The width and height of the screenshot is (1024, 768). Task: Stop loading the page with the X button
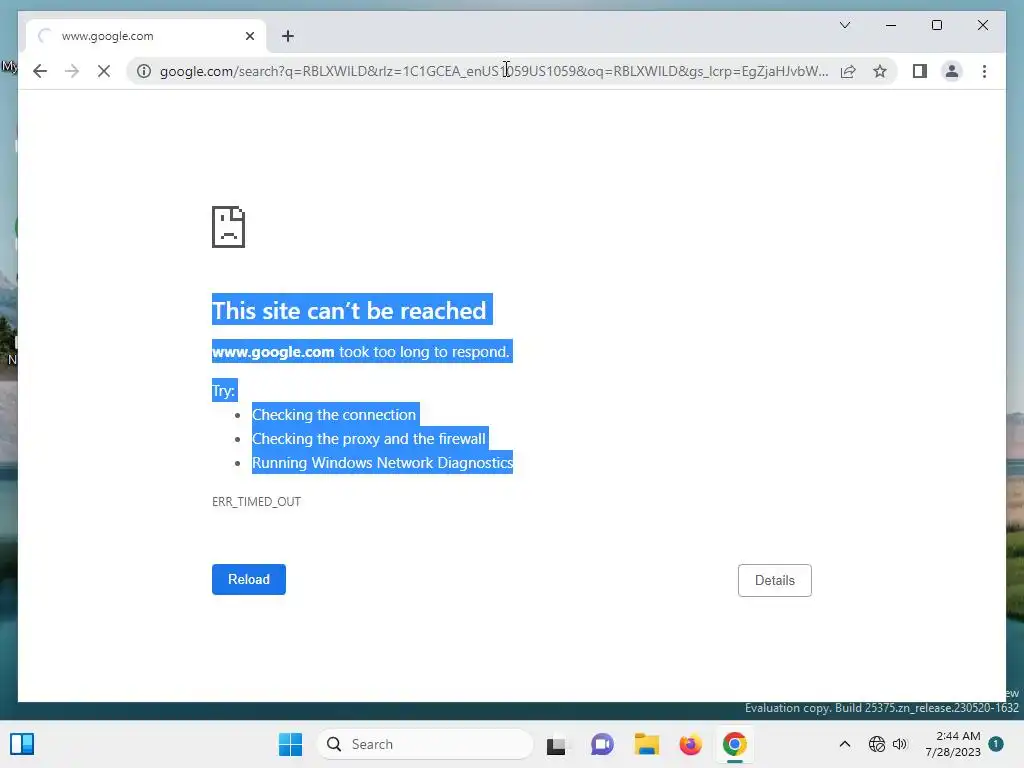[104, 71]
